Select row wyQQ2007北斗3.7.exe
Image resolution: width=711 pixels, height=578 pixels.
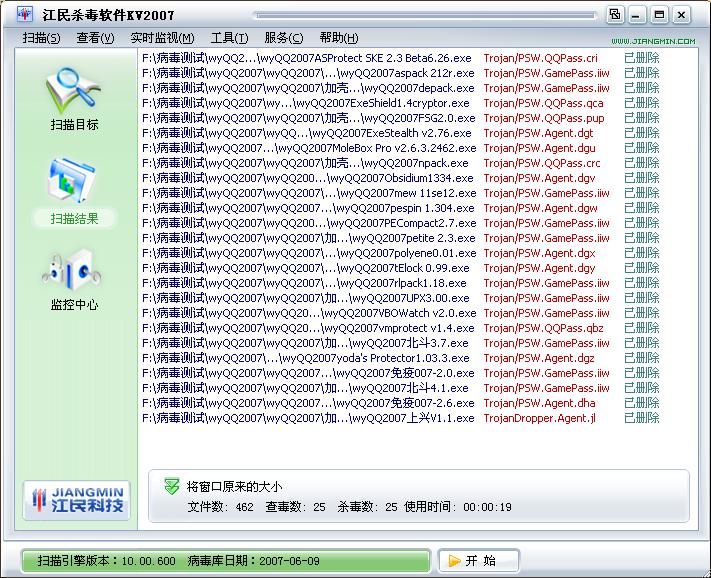coord(401,343)
